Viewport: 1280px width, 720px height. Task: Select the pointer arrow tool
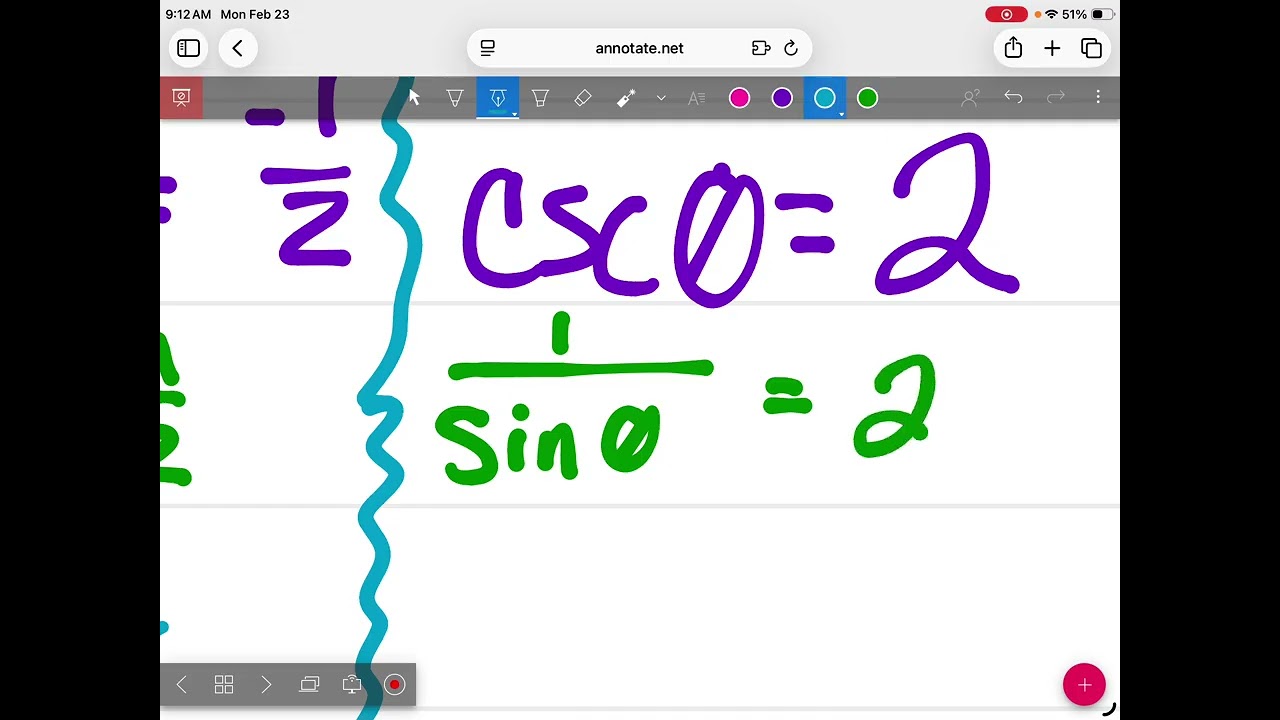pyautogui.click(x=414, y=97)
